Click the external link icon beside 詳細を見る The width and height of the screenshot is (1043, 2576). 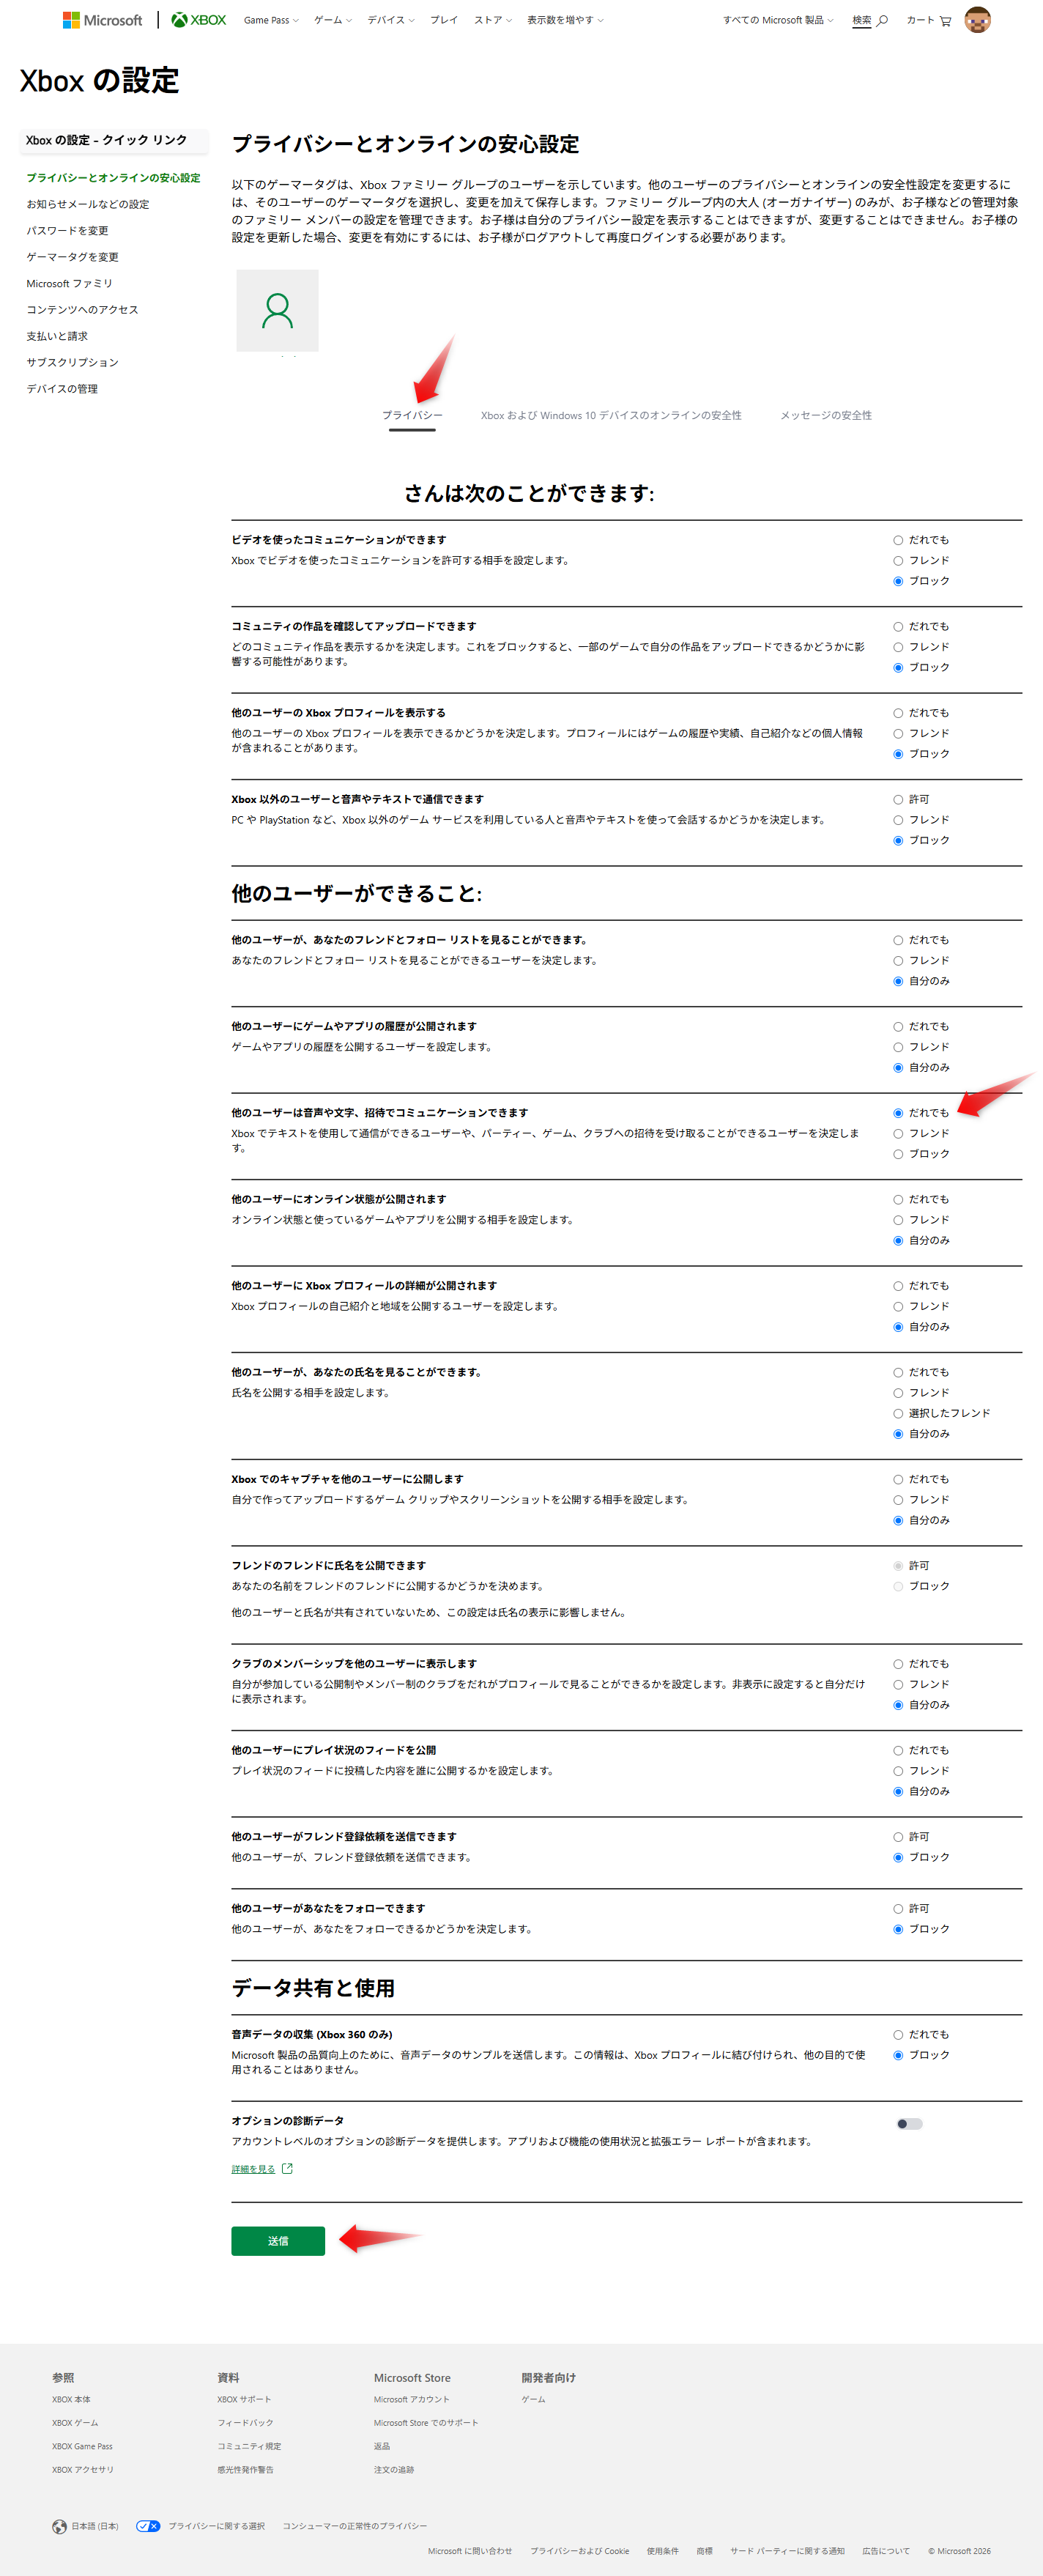pyautogui.click(x=288, y=2169)
